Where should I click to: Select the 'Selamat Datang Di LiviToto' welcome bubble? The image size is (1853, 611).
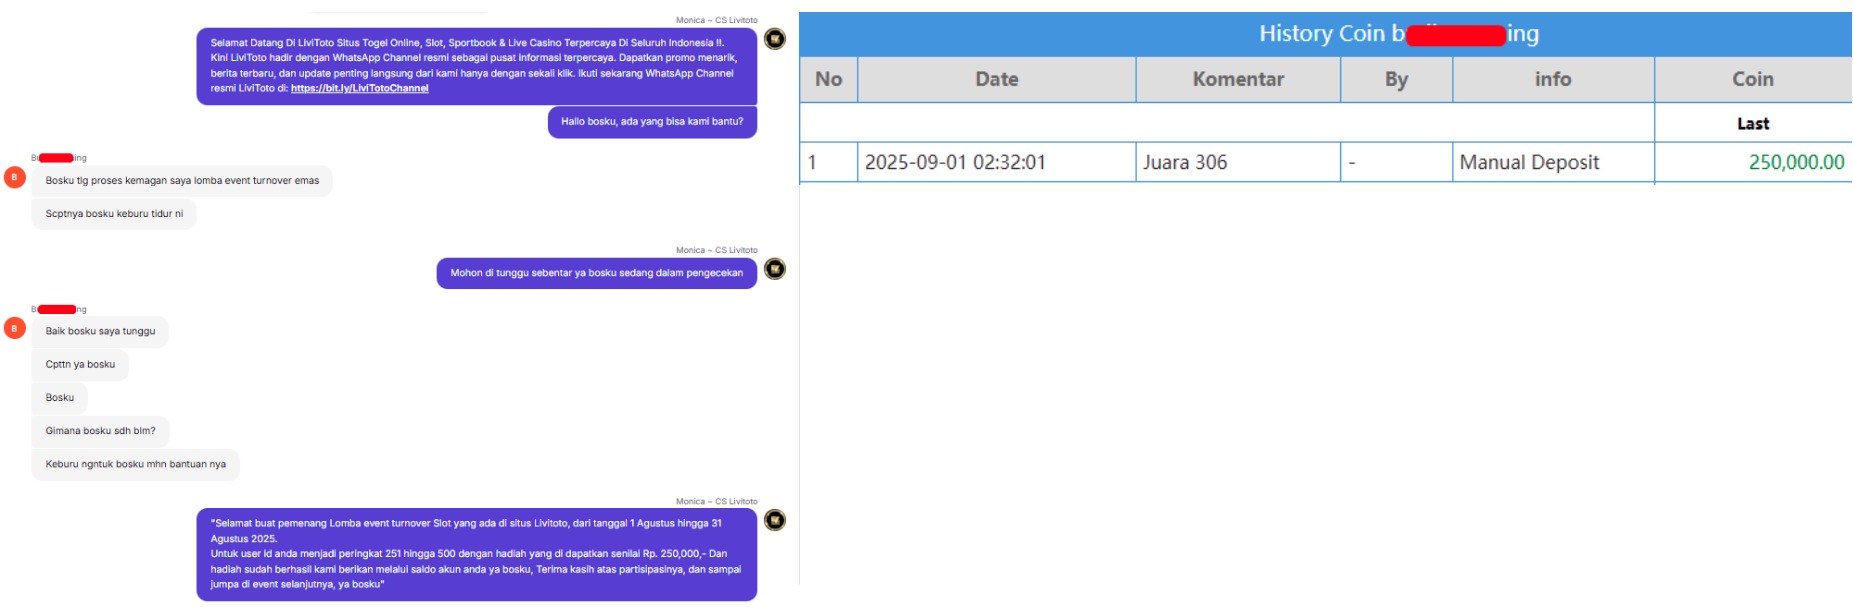[x=477, y=66]
